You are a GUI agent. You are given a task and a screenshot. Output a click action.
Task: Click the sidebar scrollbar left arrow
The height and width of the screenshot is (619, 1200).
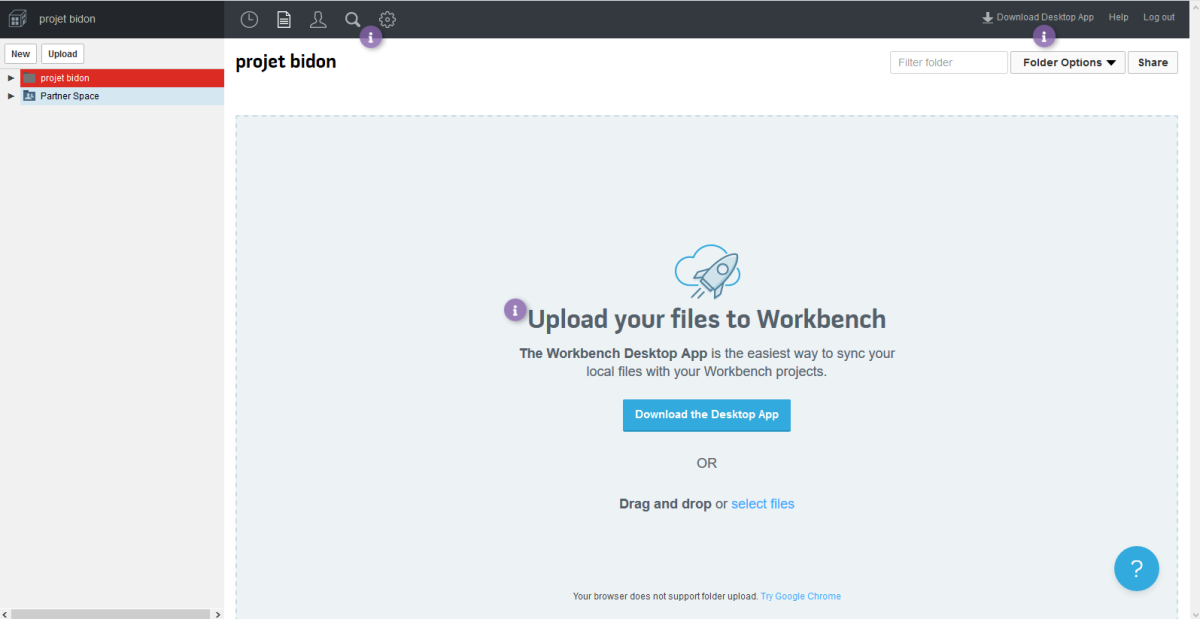pyautogui.click(x=6, y=613)
